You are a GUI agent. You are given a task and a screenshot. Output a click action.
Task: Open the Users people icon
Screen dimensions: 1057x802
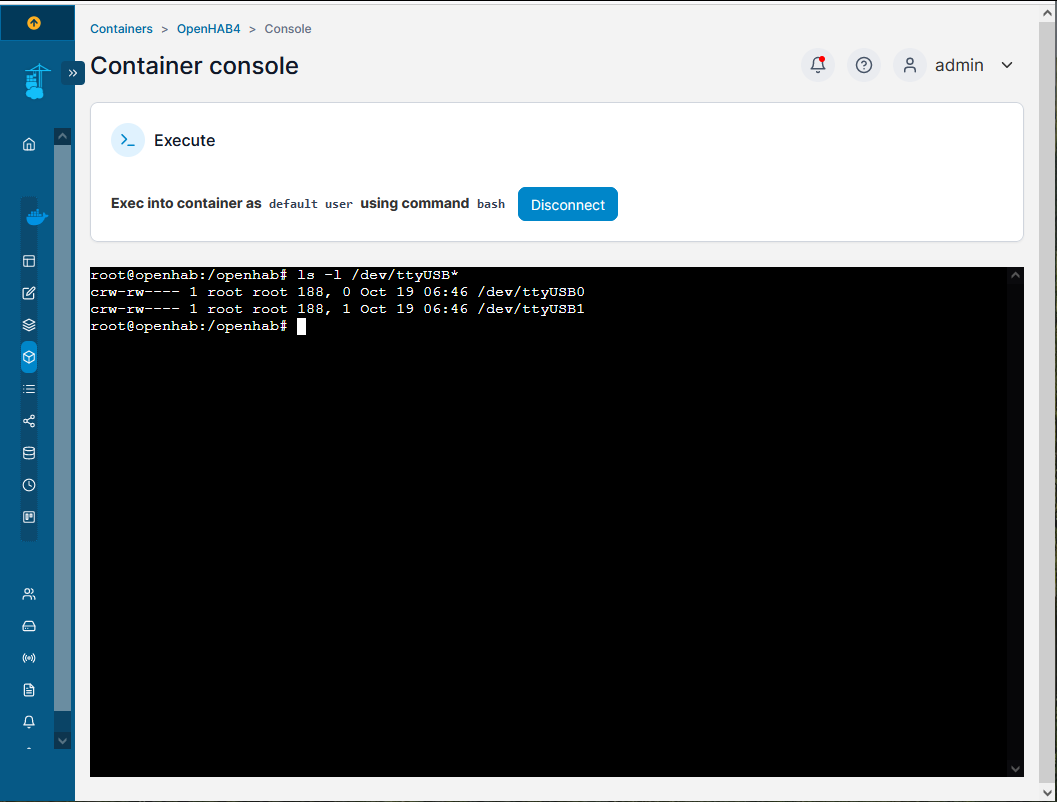[29, 594]
